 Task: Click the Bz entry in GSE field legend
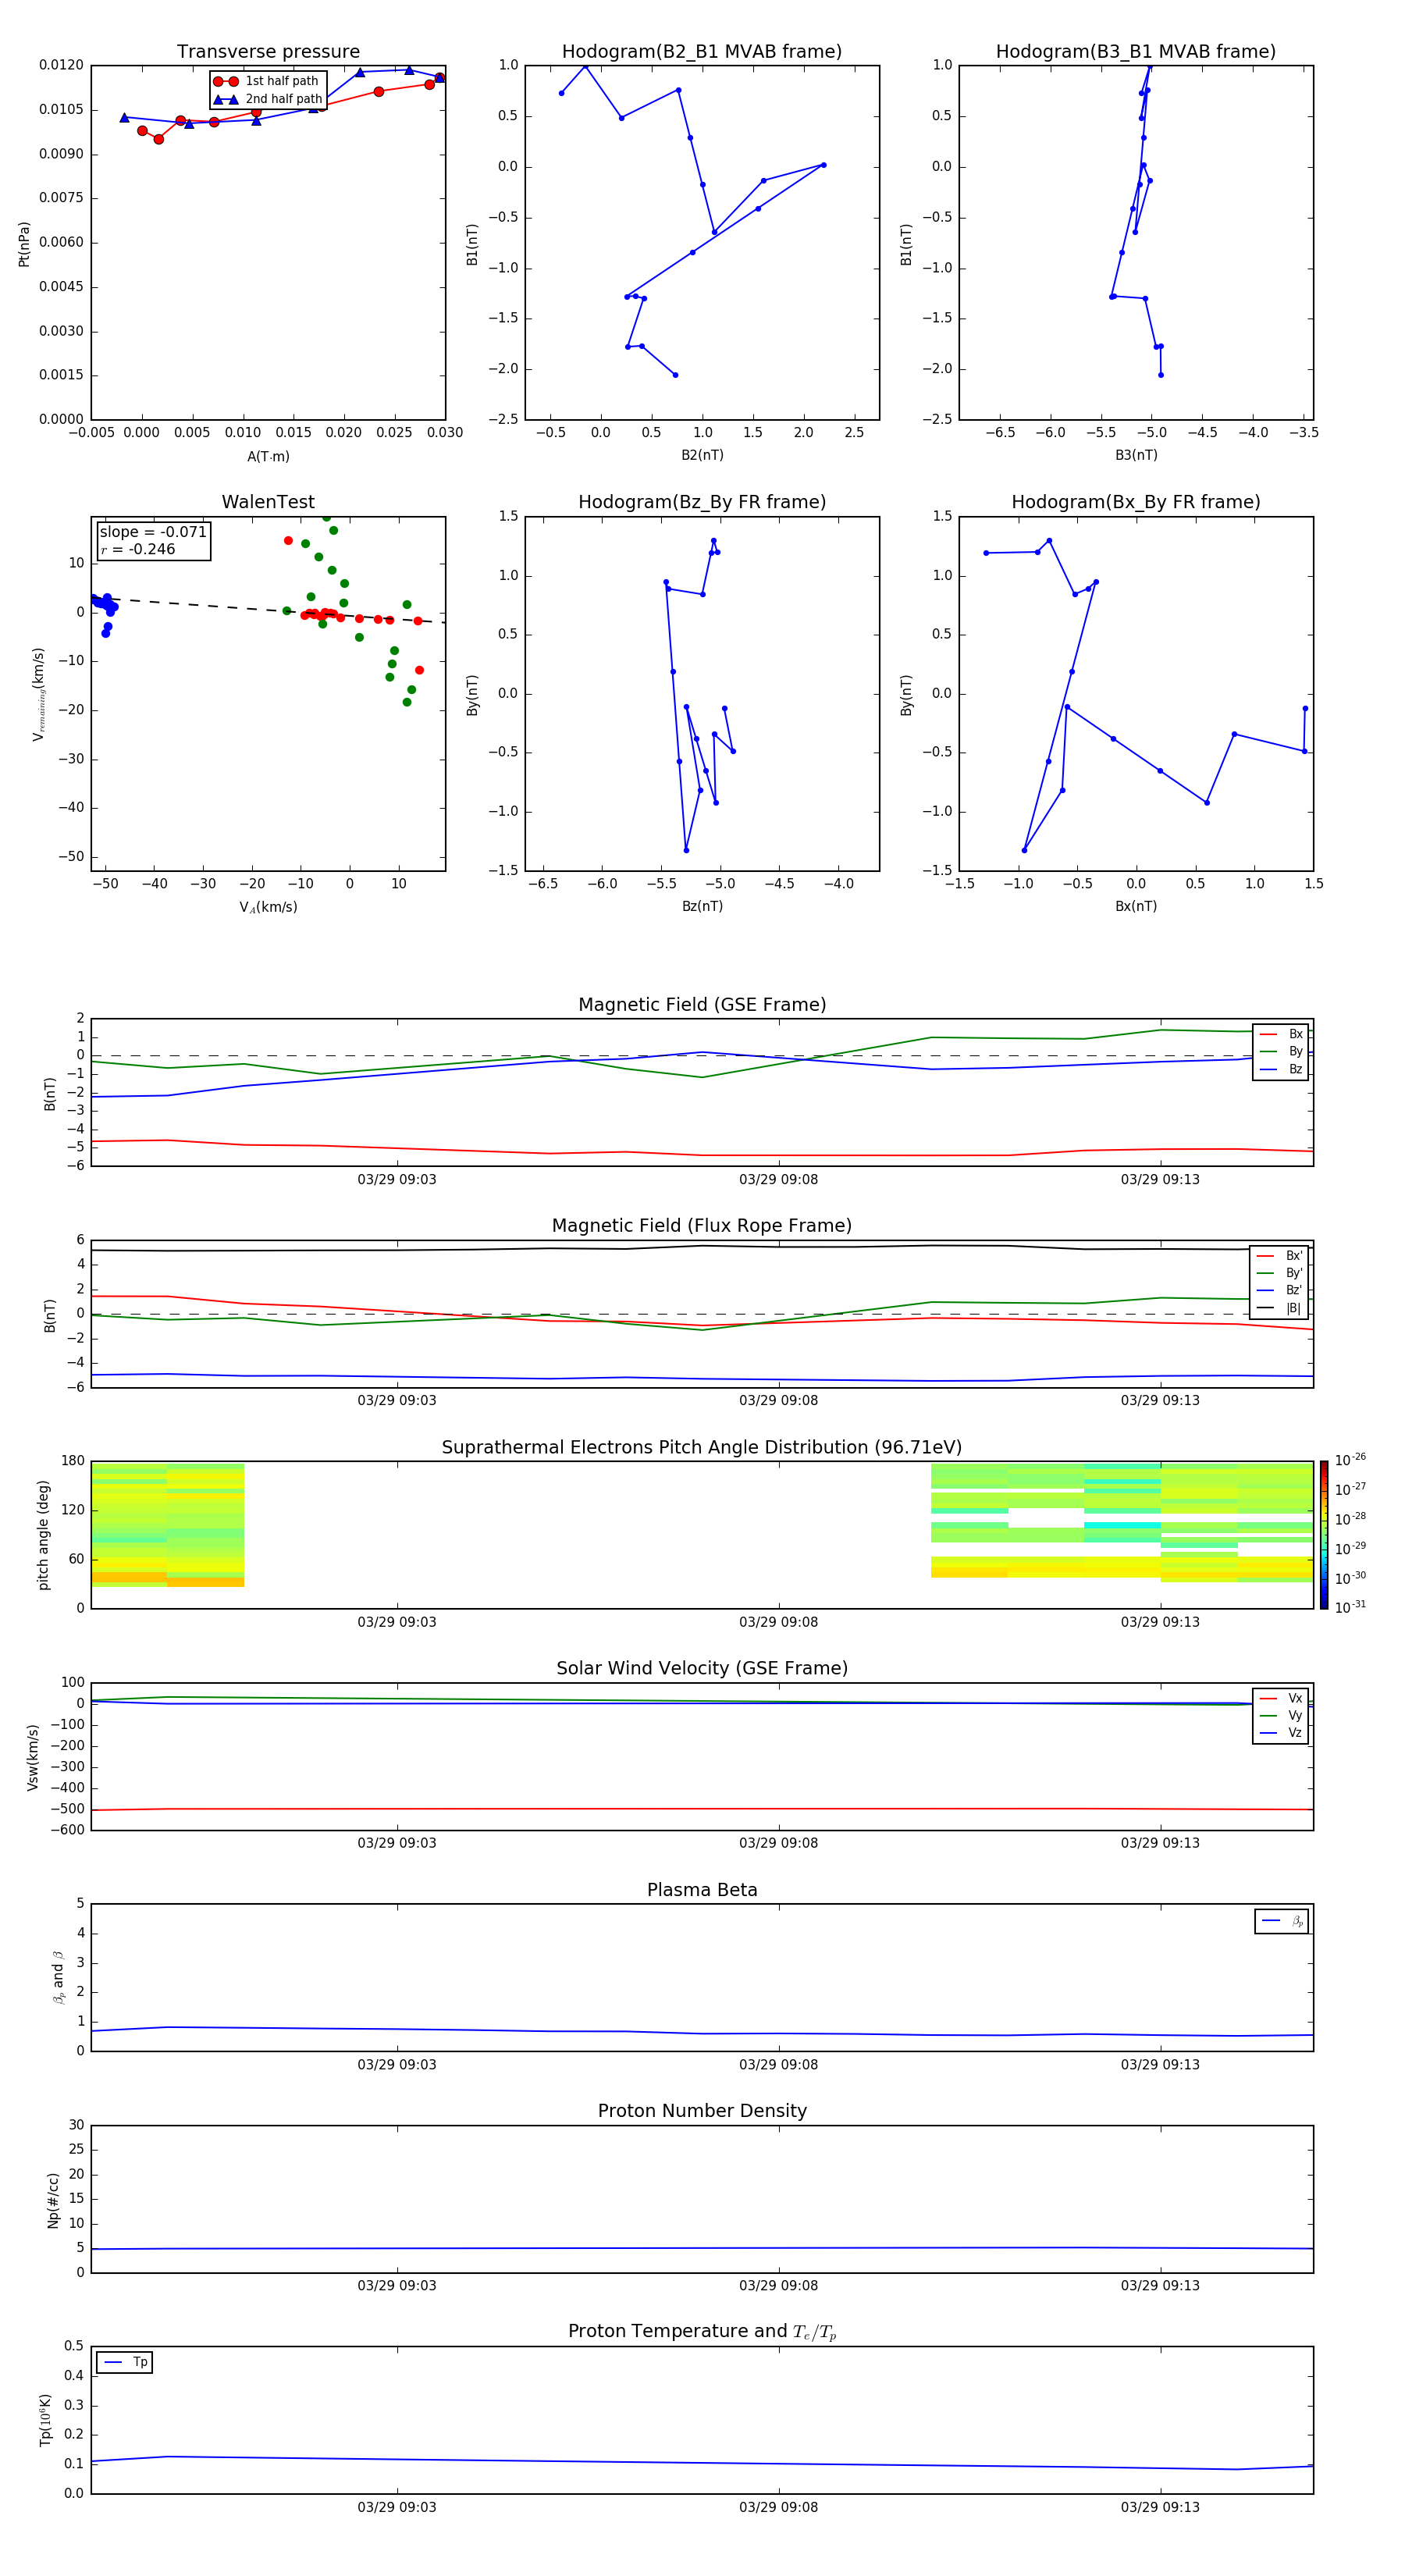pos(1281,1069)
